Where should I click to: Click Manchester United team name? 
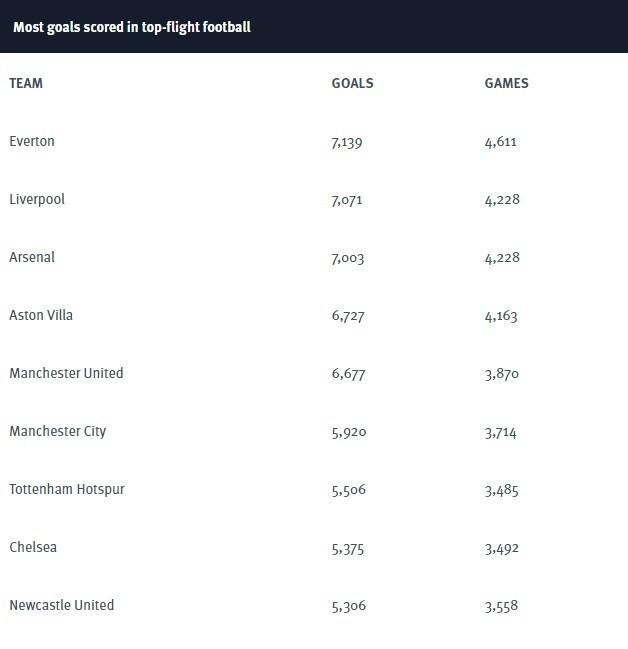[66, 373]
